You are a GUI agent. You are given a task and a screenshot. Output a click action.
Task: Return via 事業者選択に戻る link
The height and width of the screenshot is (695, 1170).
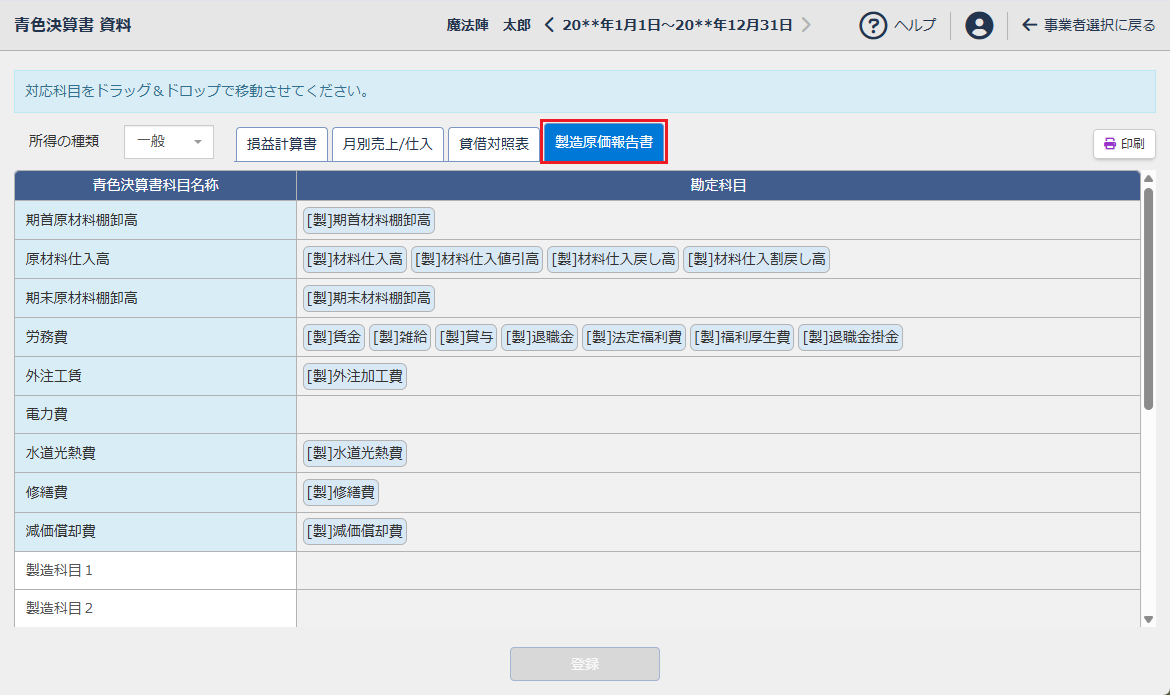click(1088, 25)
